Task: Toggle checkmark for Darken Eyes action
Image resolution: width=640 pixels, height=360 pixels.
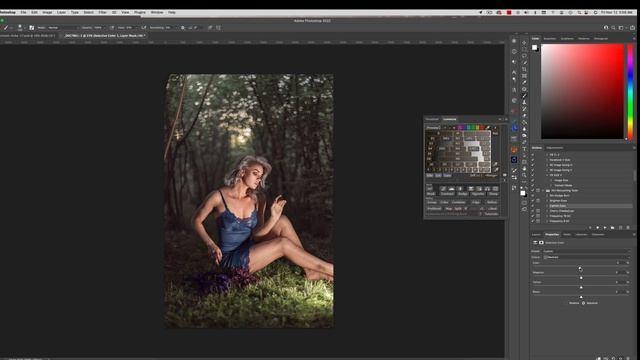Action: click(533, 206)
